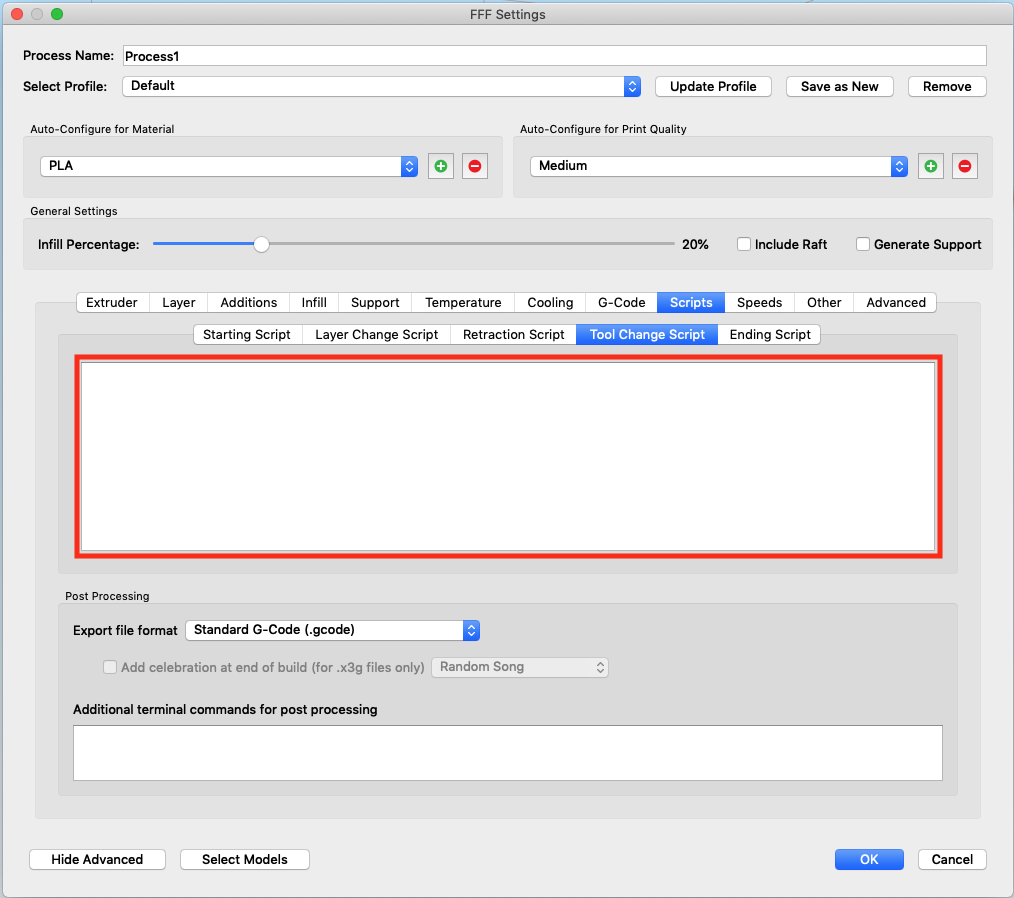Switch to the Infill tab
This screenshot has width=1014, height=898.
[x=314, y=303]
